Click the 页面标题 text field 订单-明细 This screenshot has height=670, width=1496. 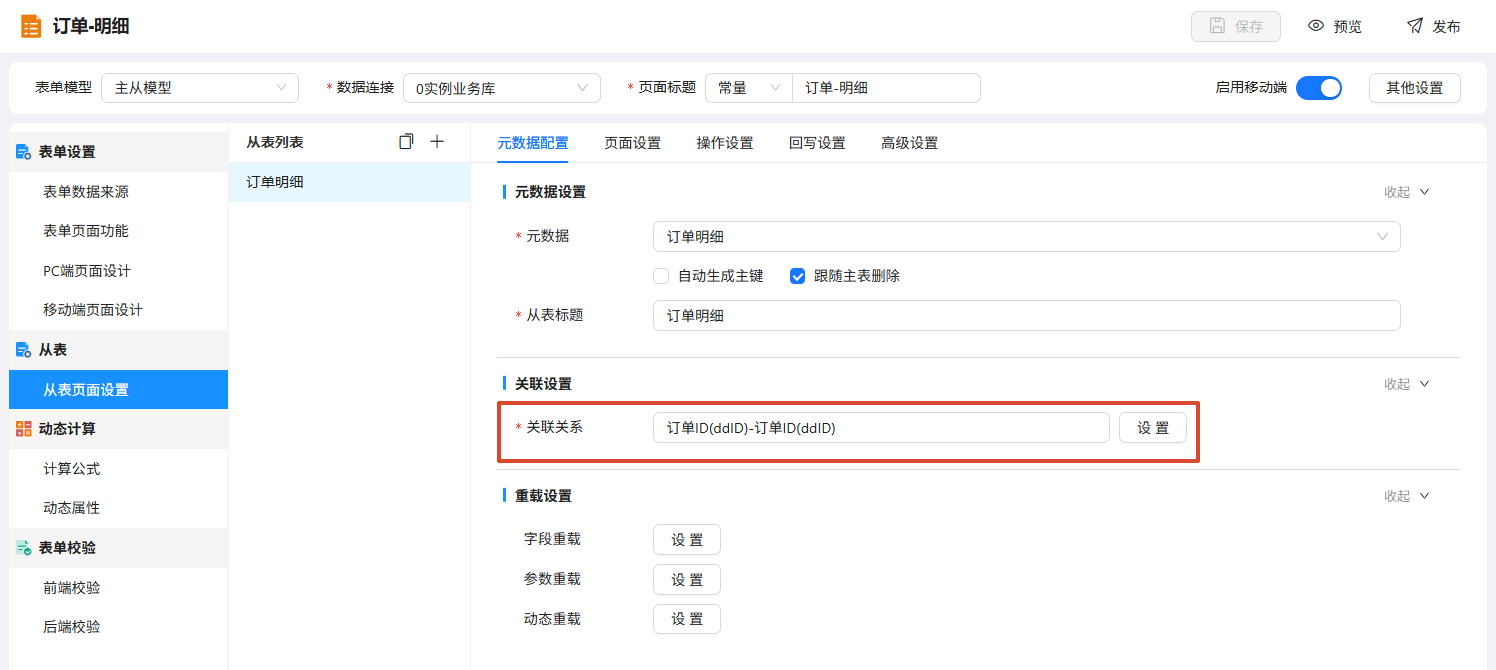coord(886,88)
